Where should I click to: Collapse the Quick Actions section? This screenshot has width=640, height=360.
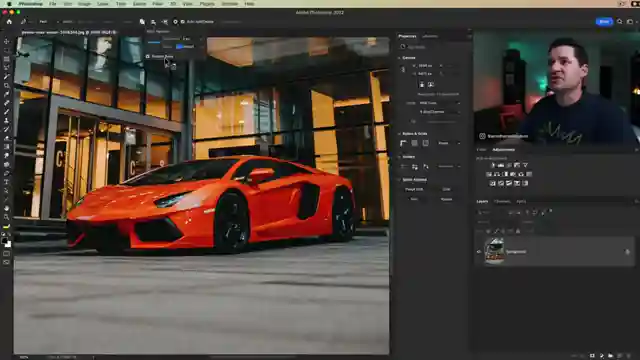coord(400,180)
